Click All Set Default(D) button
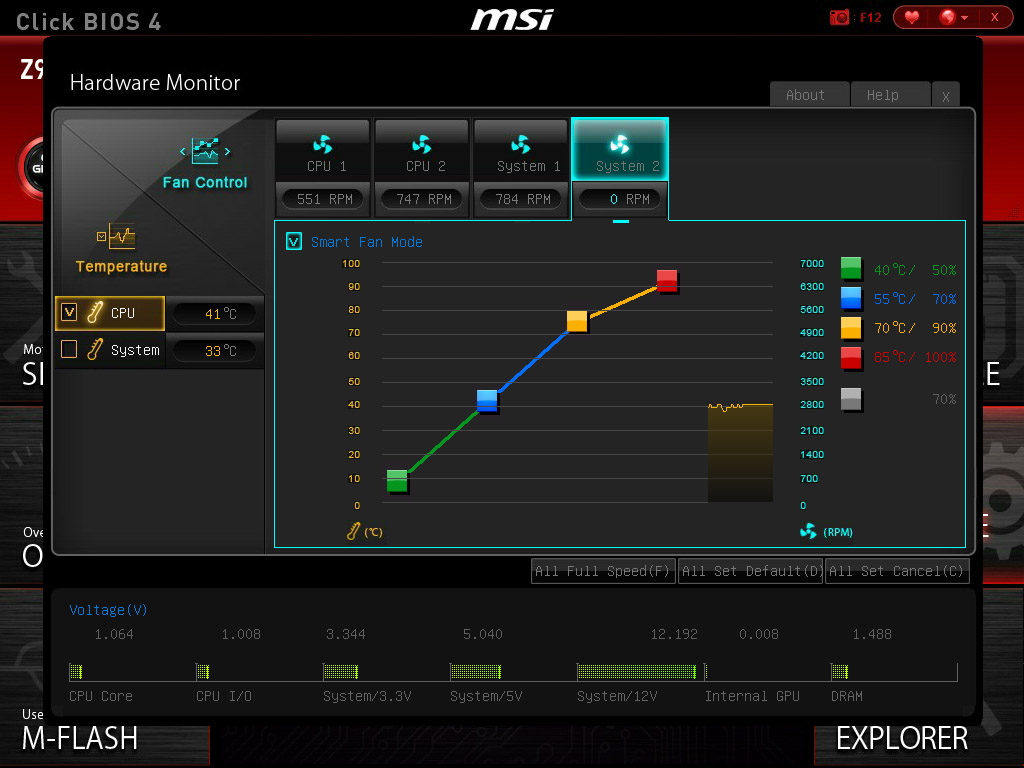Viewport: 1024px width, 768px height. tap(750, 571)
